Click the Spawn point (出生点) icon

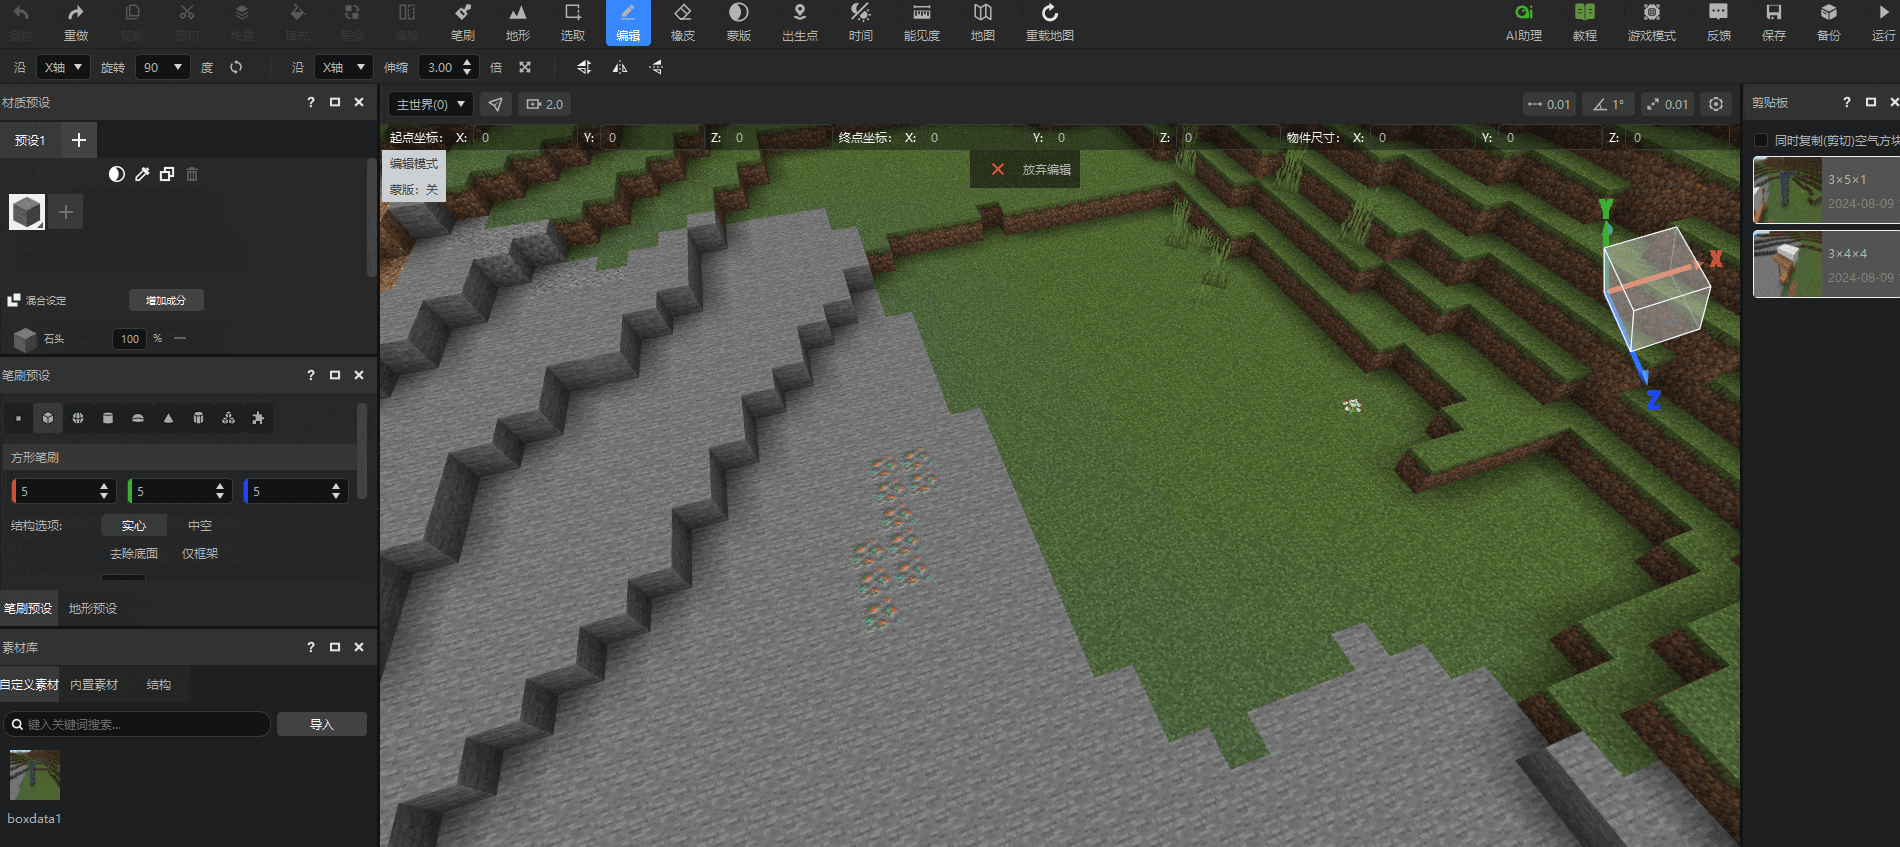pos(800,22)
